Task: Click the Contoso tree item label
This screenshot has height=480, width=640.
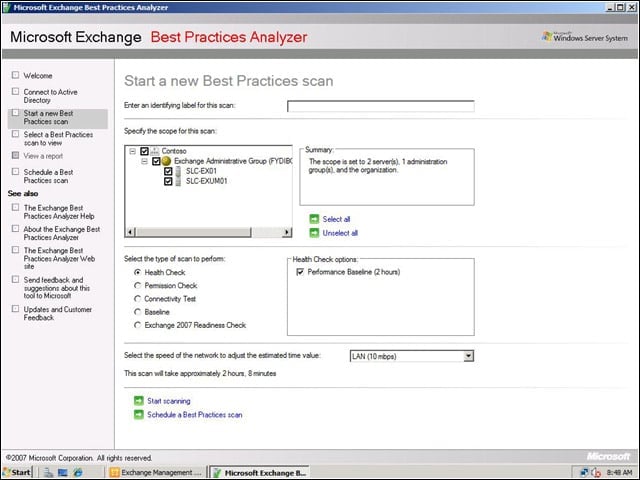Action: 174,151
